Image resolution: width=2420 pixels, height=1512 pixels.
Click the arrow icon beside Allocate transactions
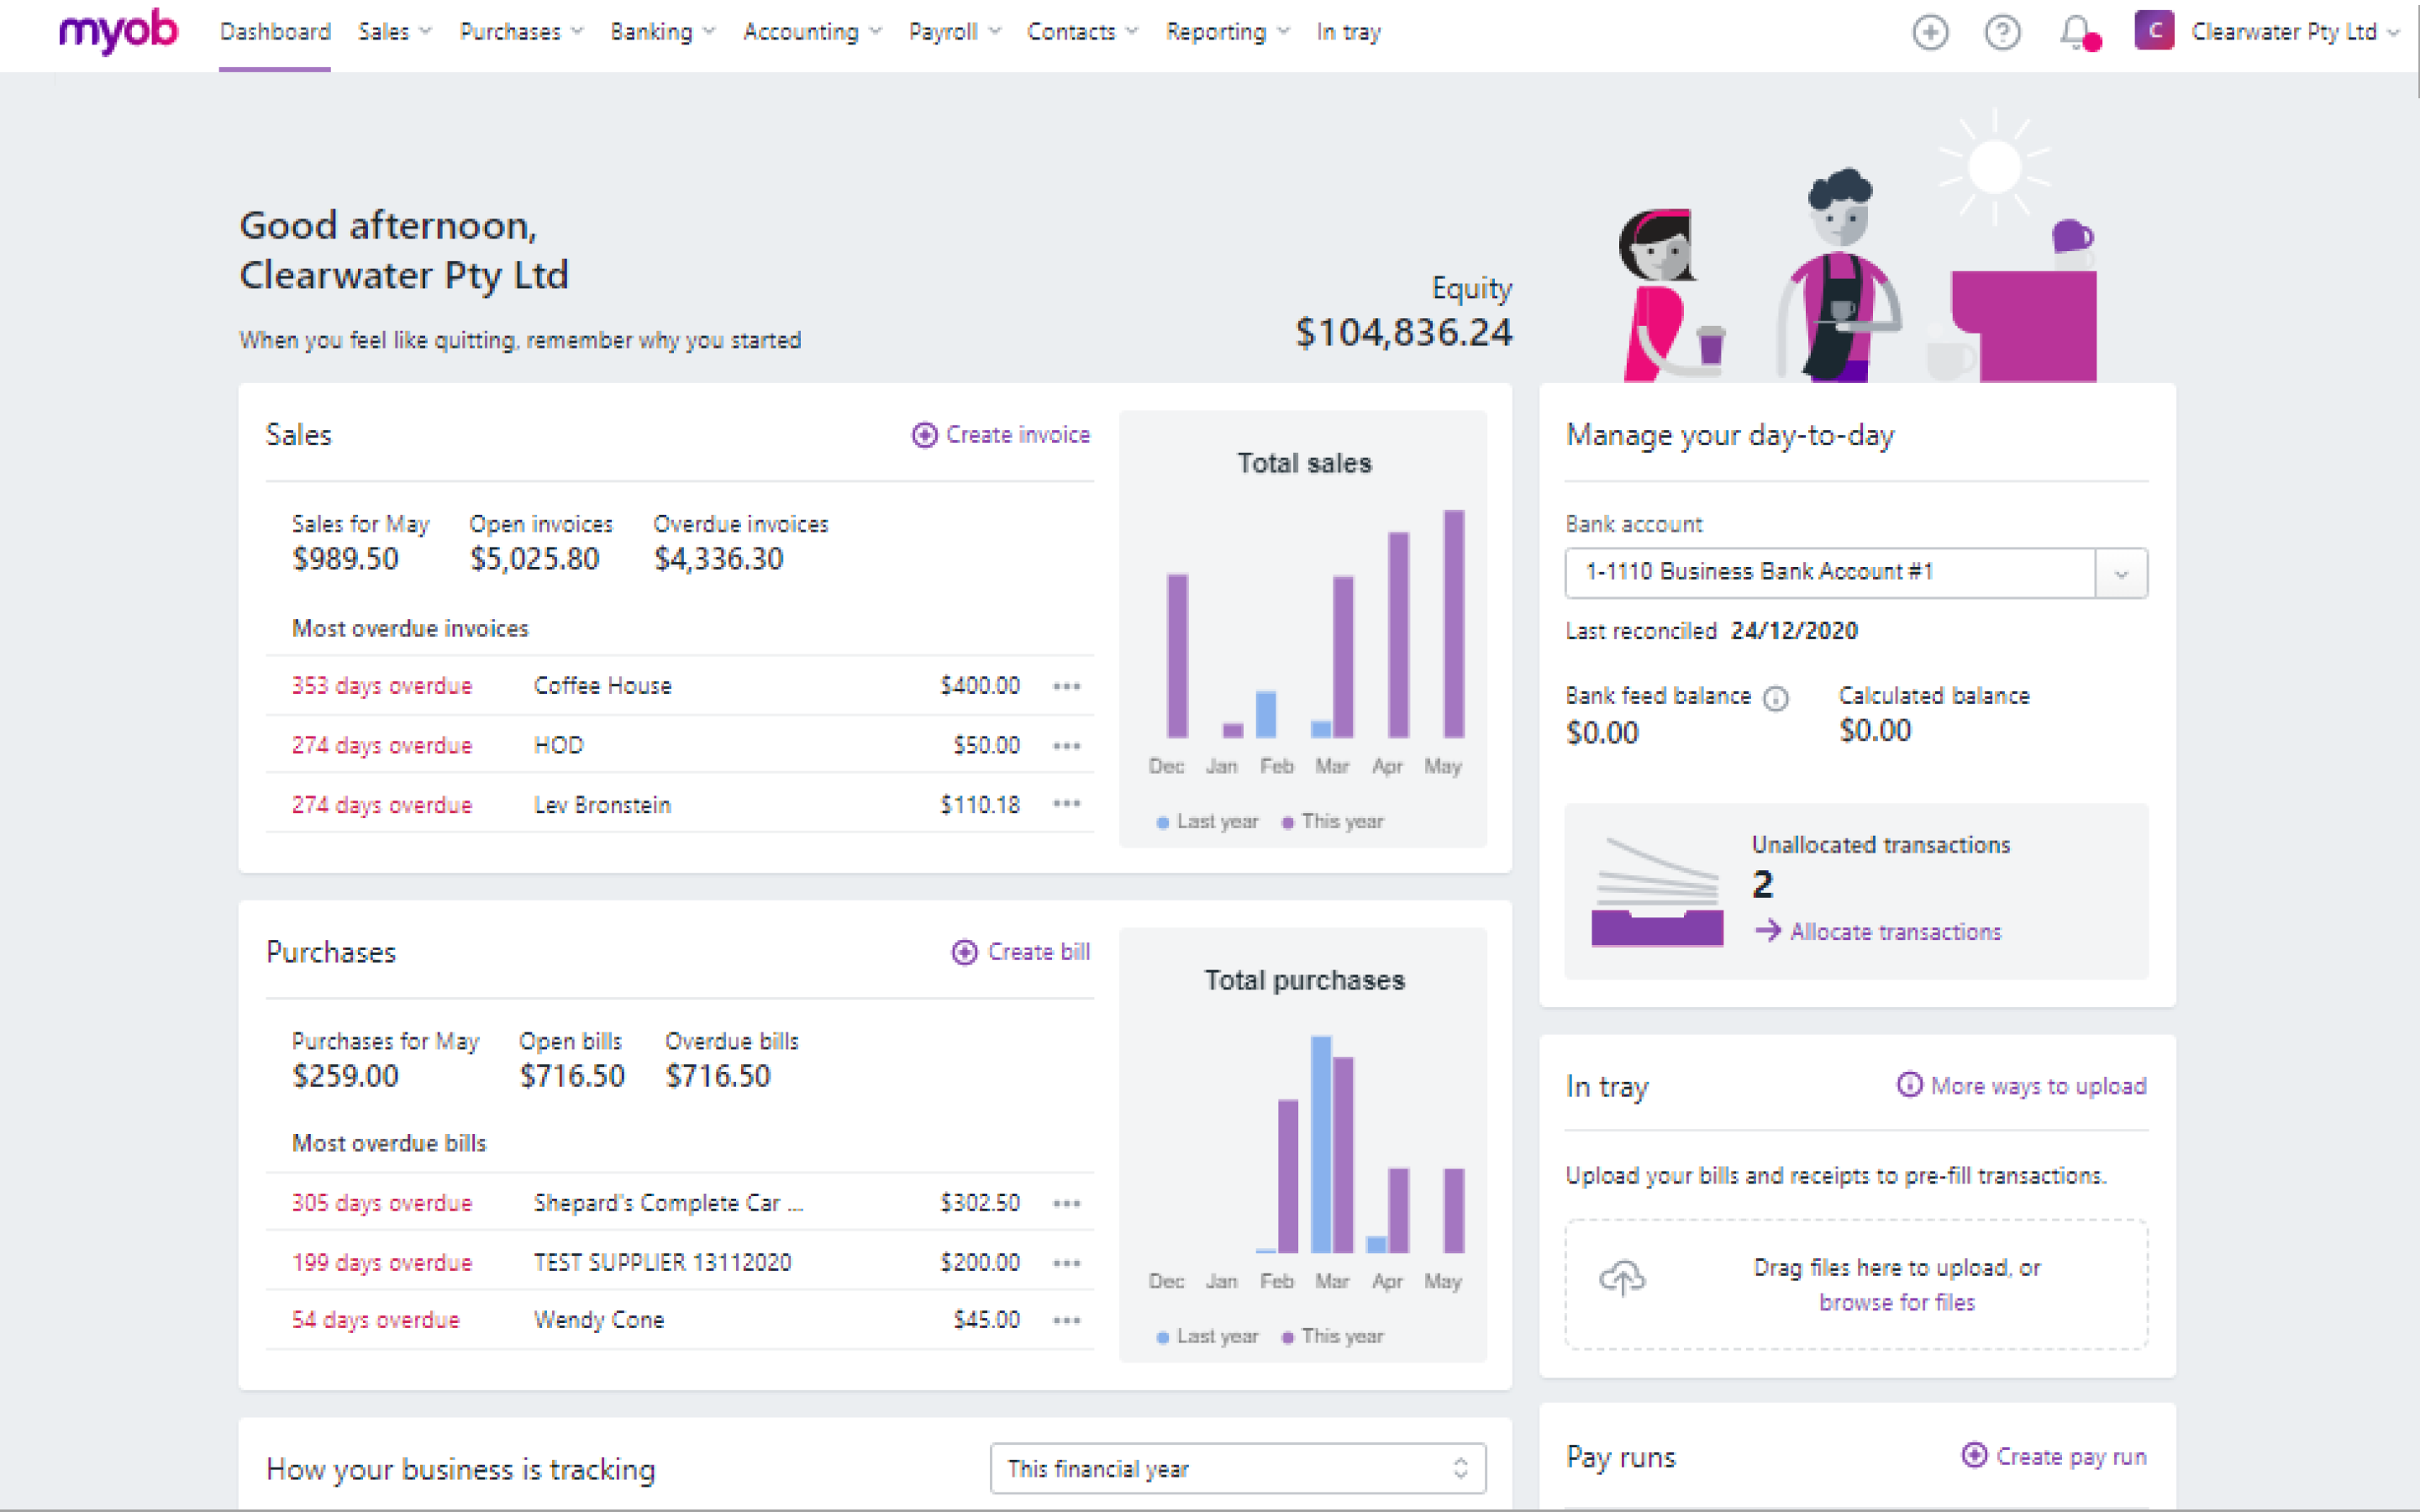[1768, 931]
